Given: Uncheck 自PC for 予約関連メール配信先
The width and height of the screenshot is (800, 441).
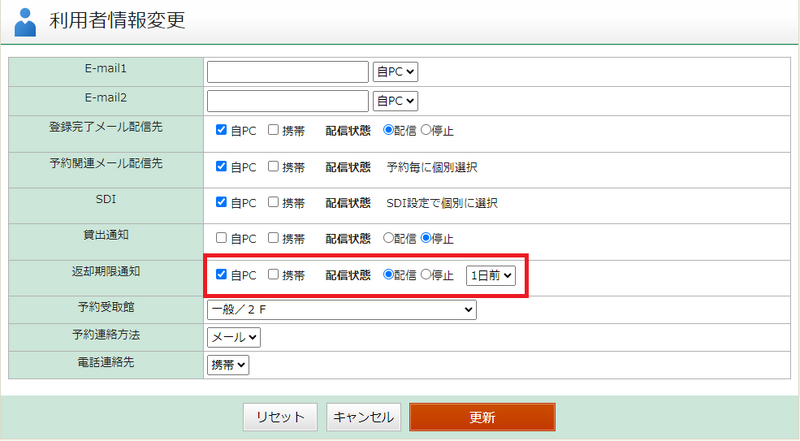Looking at the screenshot, I should click(x=221, y=166).
